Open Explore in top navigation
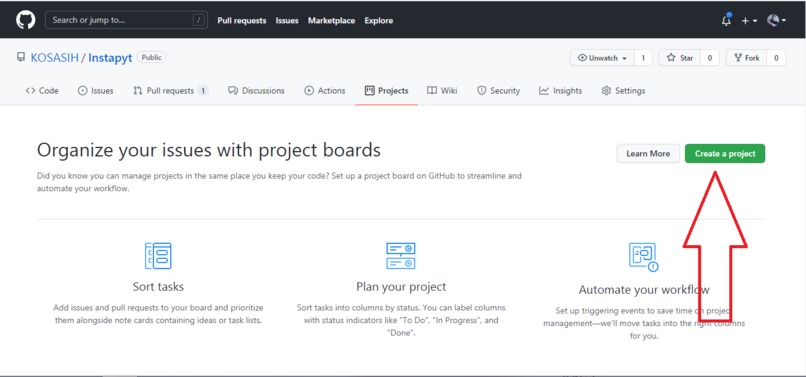 coord(379,21)
